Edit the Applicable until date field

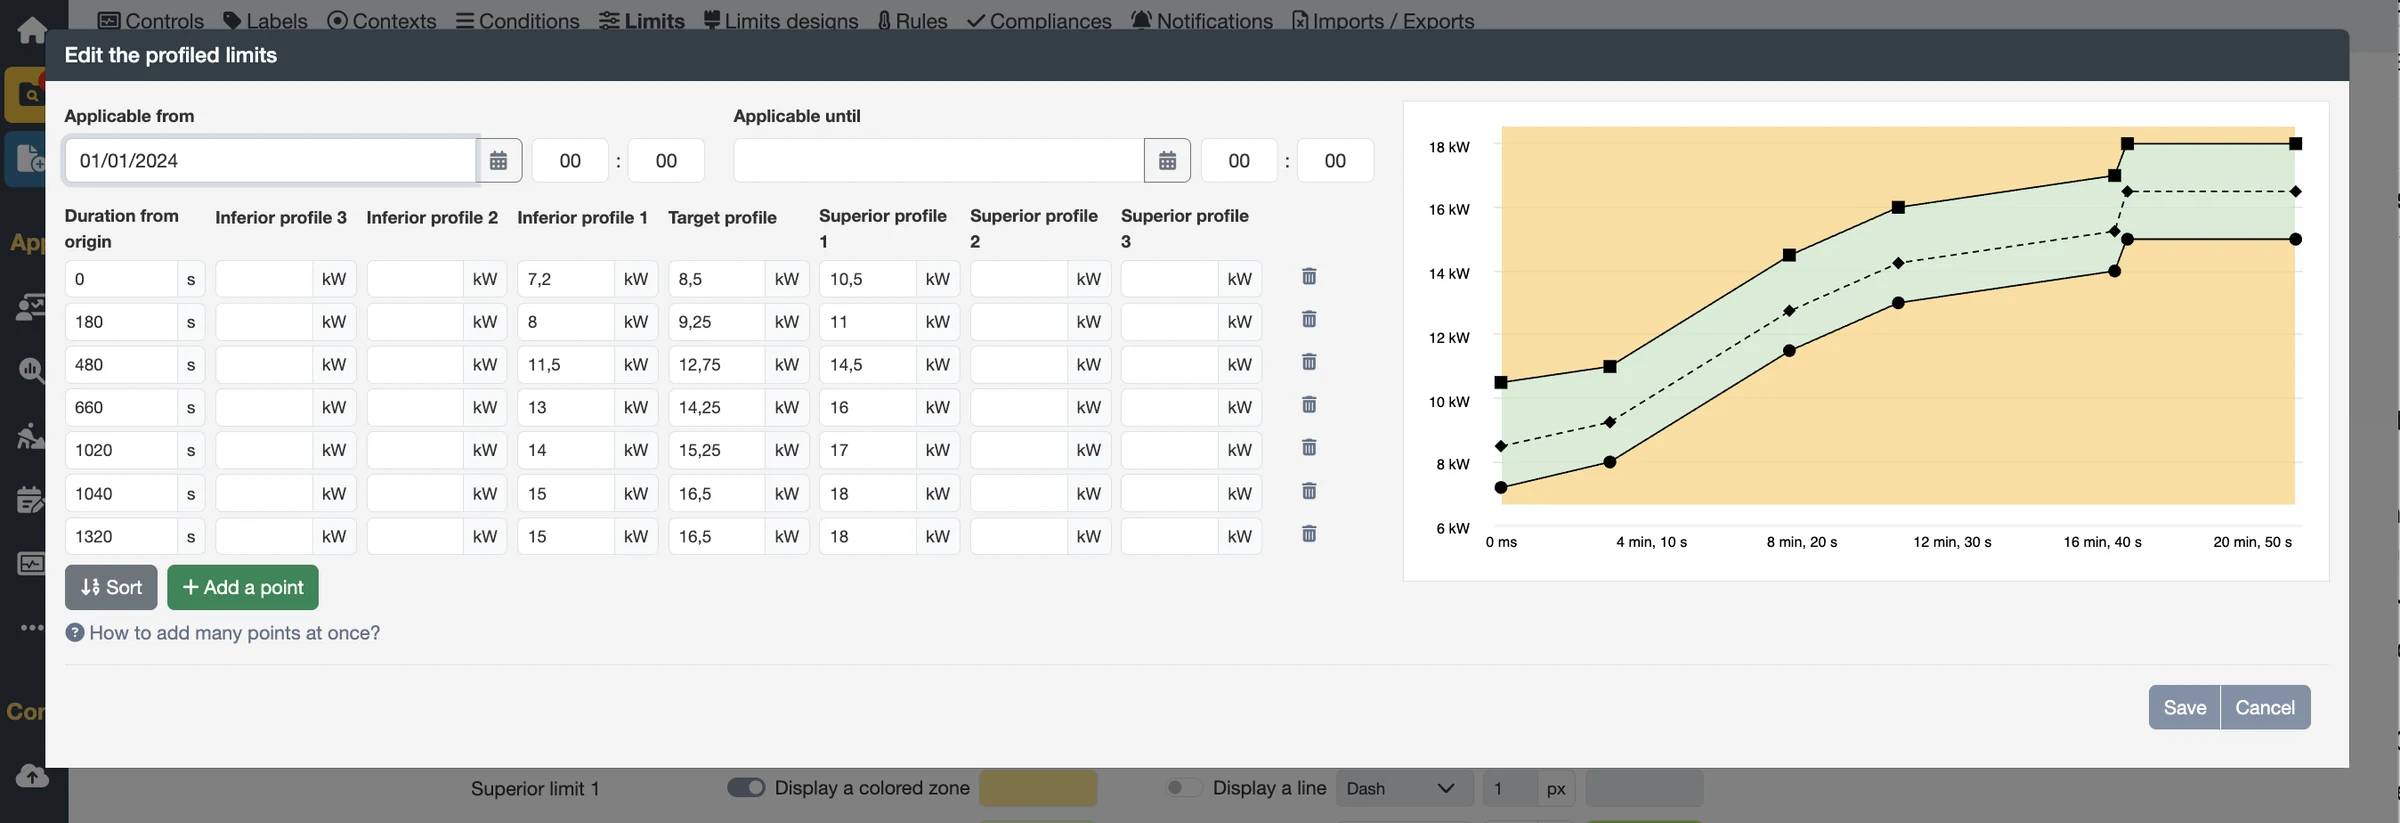click(x=938, y=161)
